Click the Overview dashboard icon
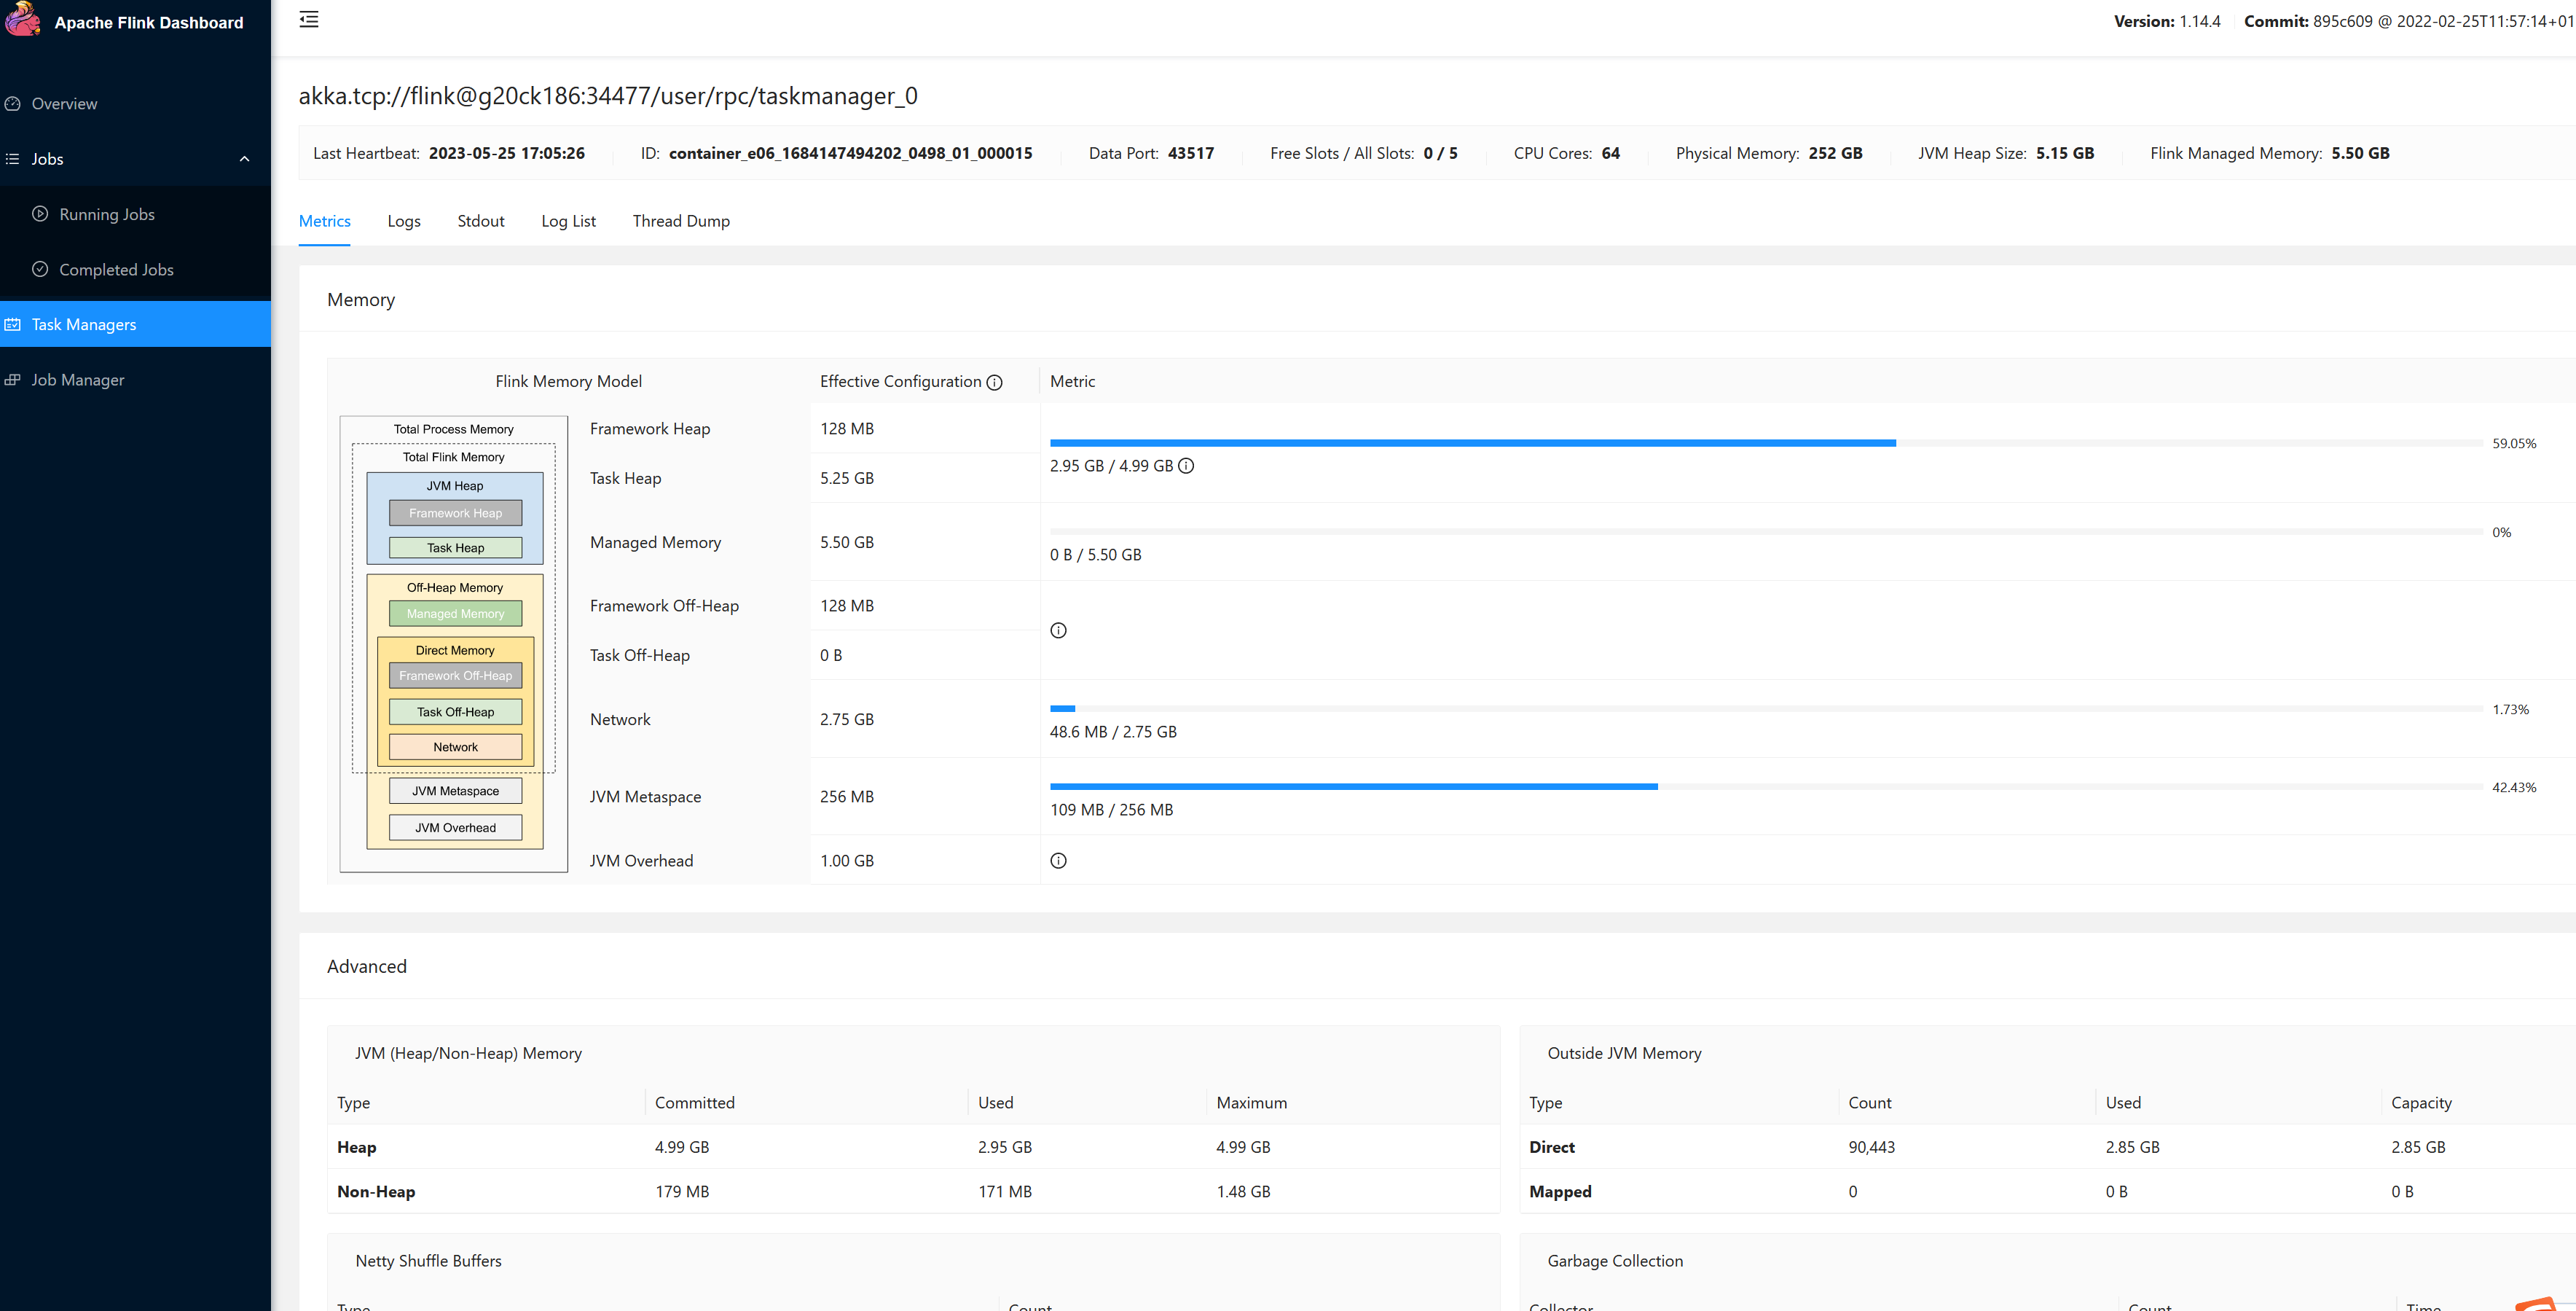Screen dimensions: 2576x1311 coord(13,104)
